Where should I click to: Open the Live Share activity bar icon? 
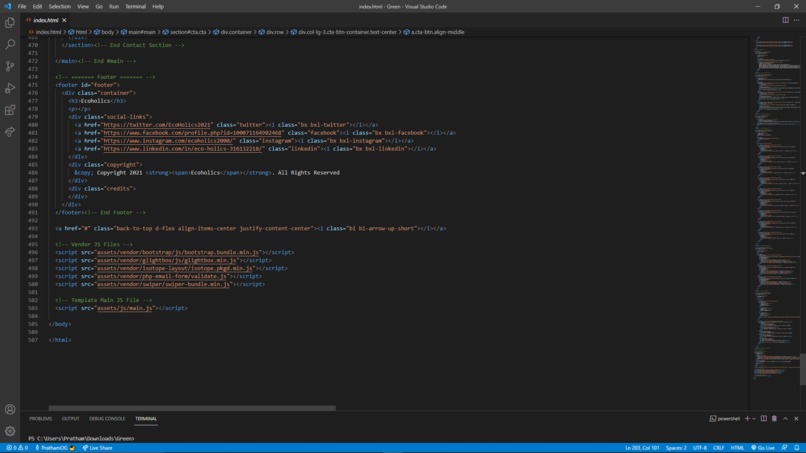10,132
